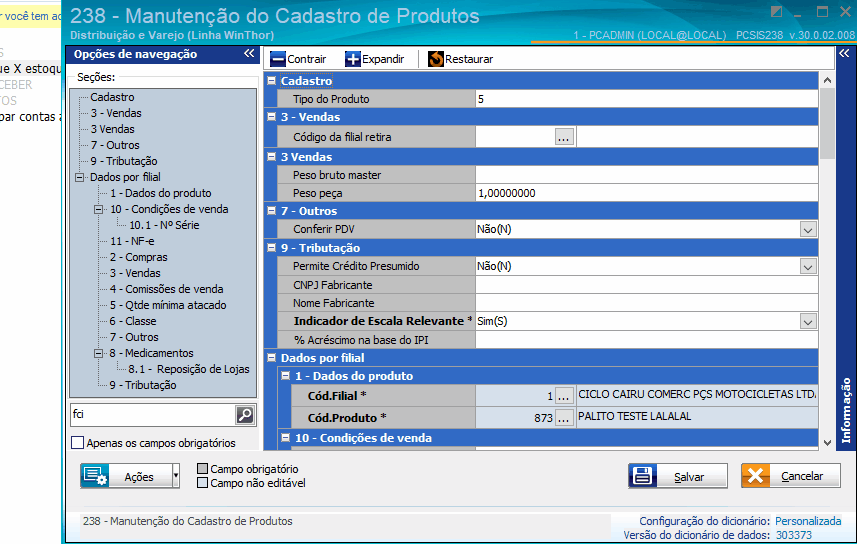
Task: Click scrollbar down arrow of form
Action: [827, 443]
